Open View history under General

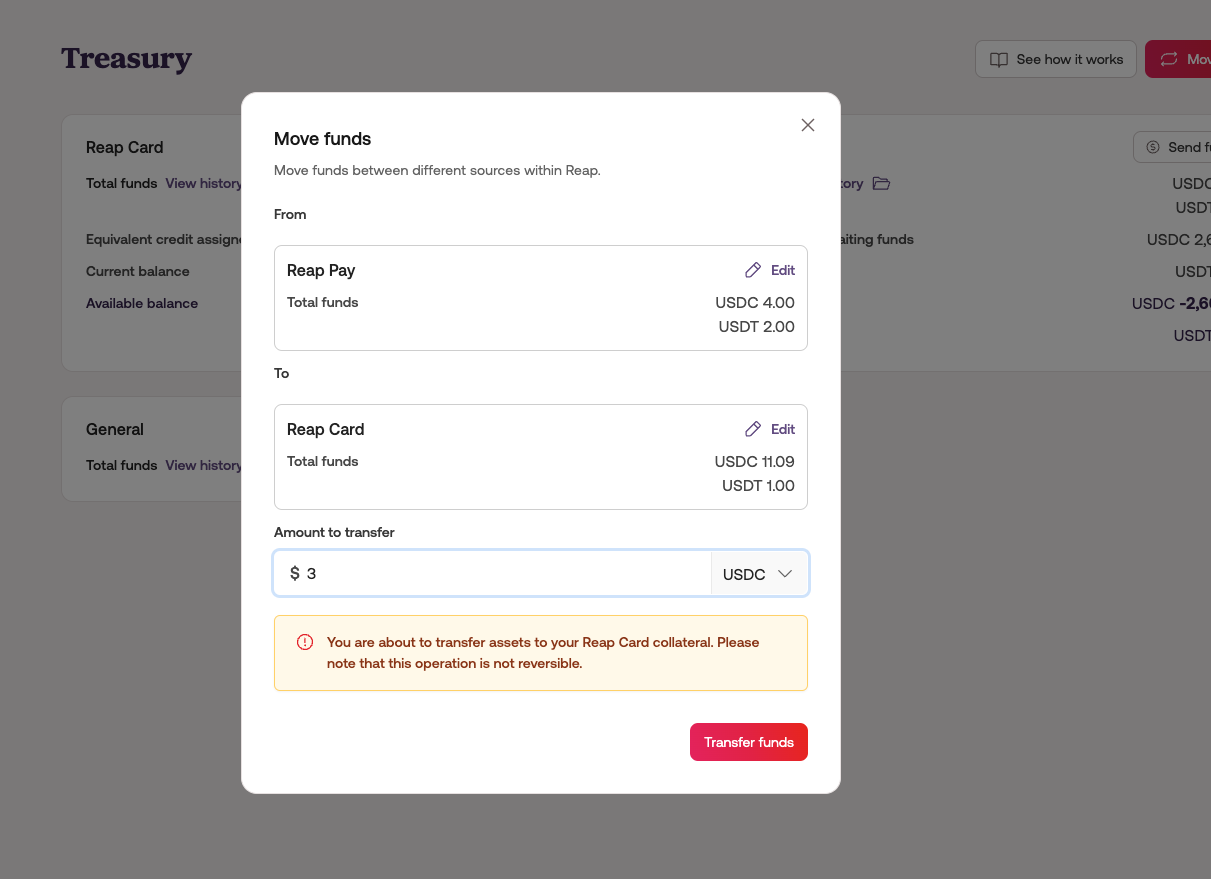click(203, 465)
